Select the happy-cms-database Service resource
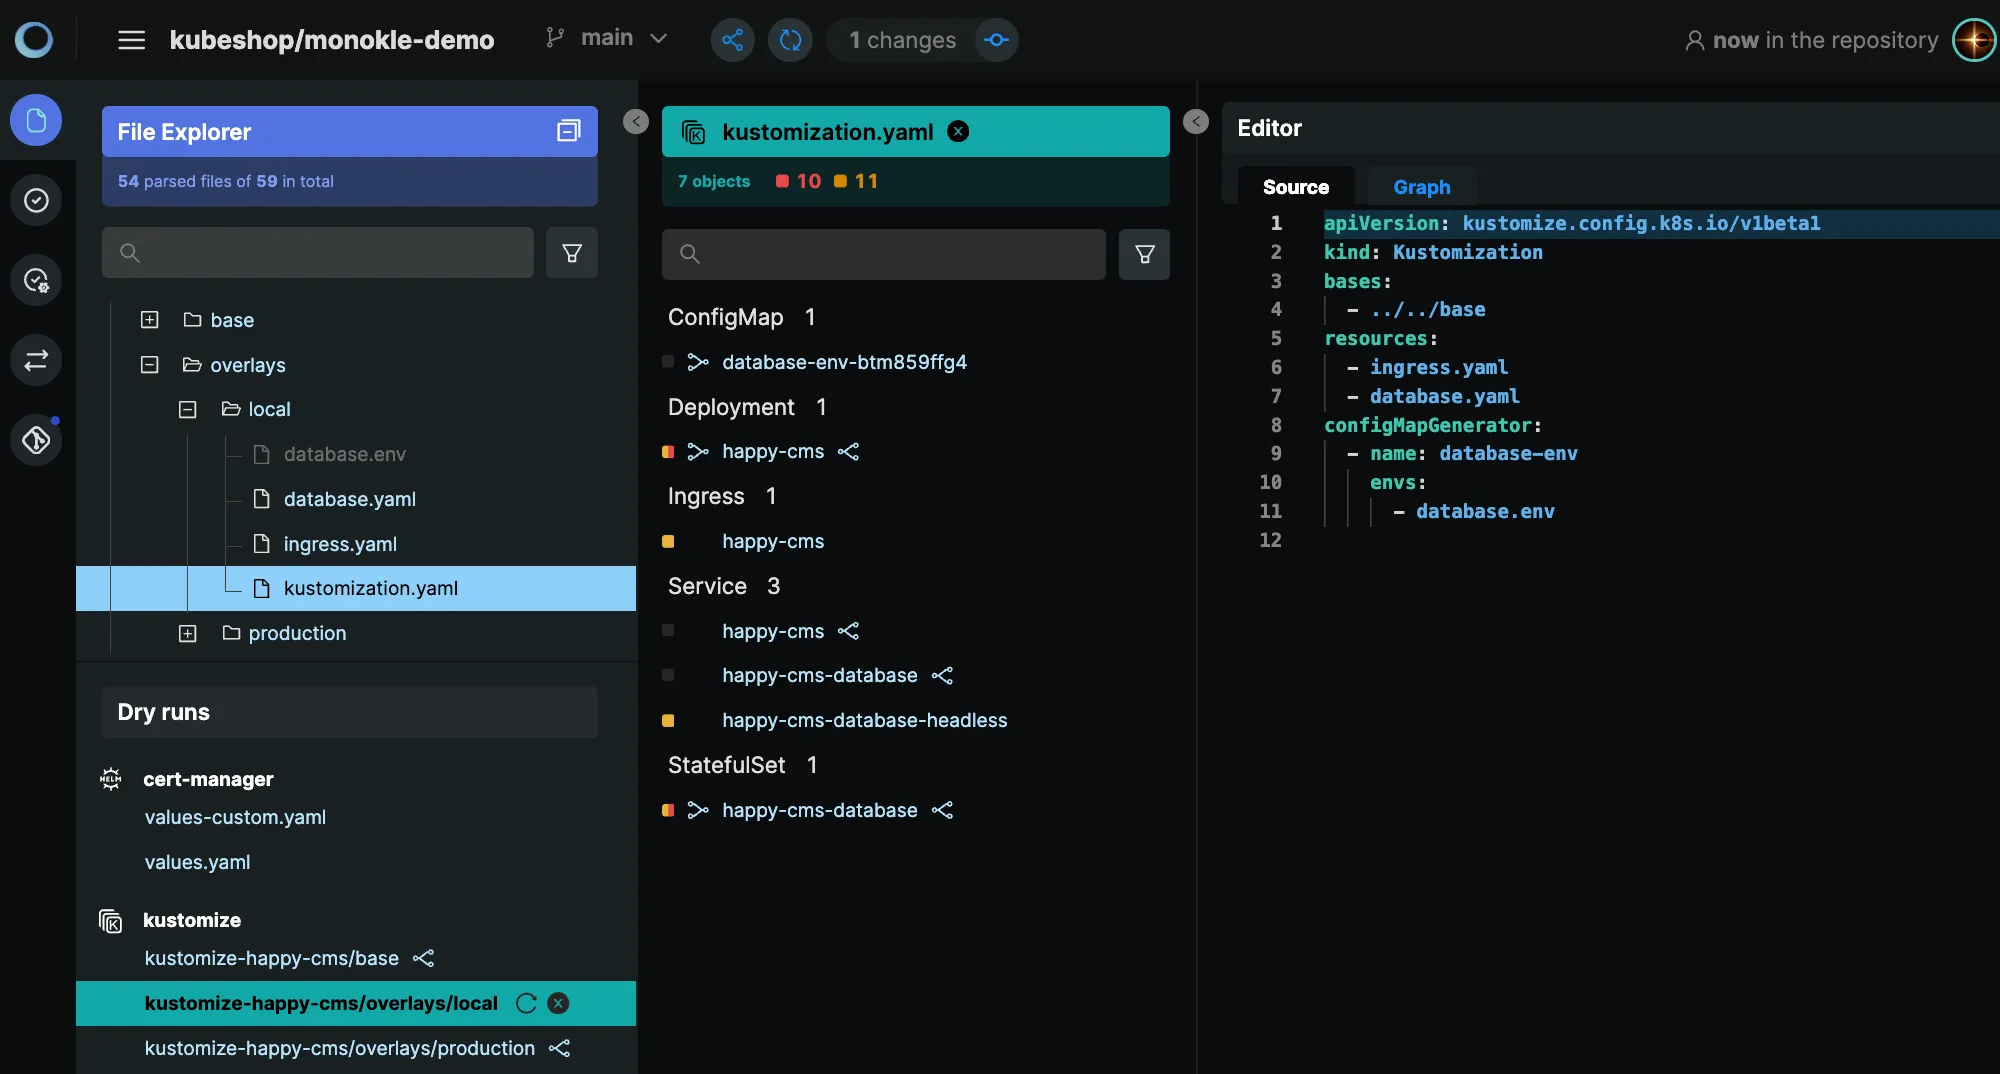2000x1074 pixels. tap(819, 676)
